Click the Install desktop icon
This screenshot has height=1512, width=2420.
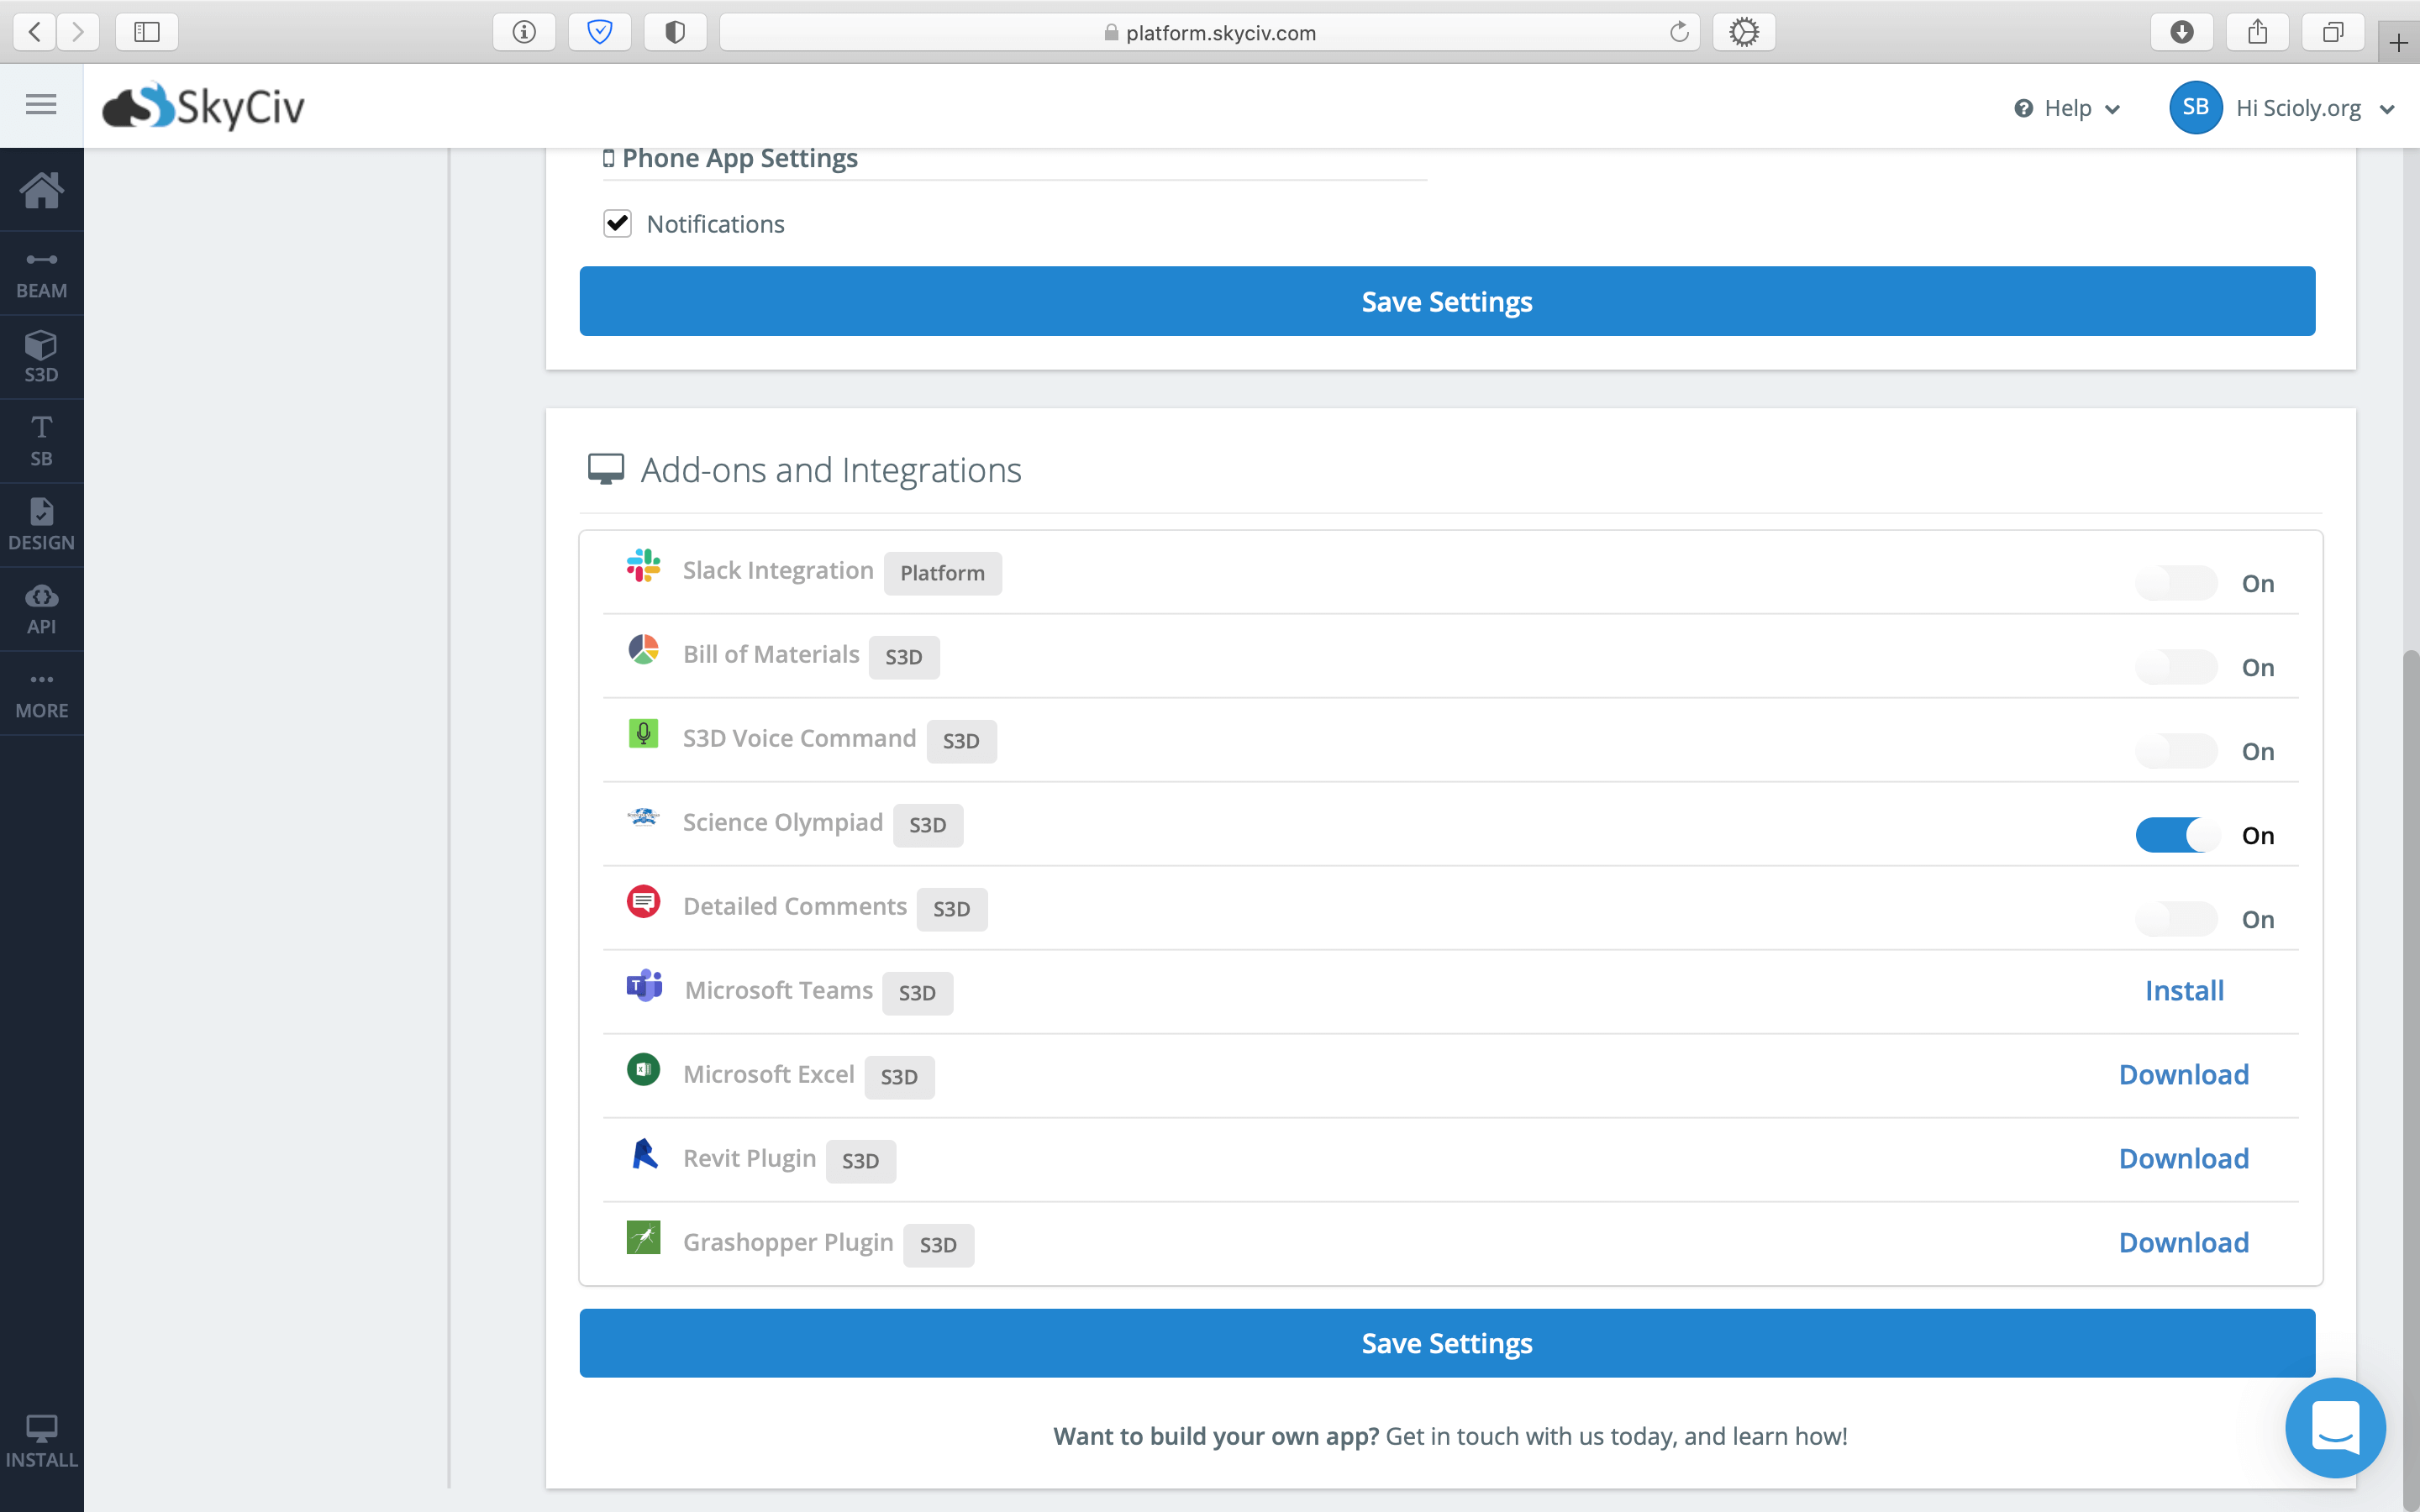click(41, 1441)
